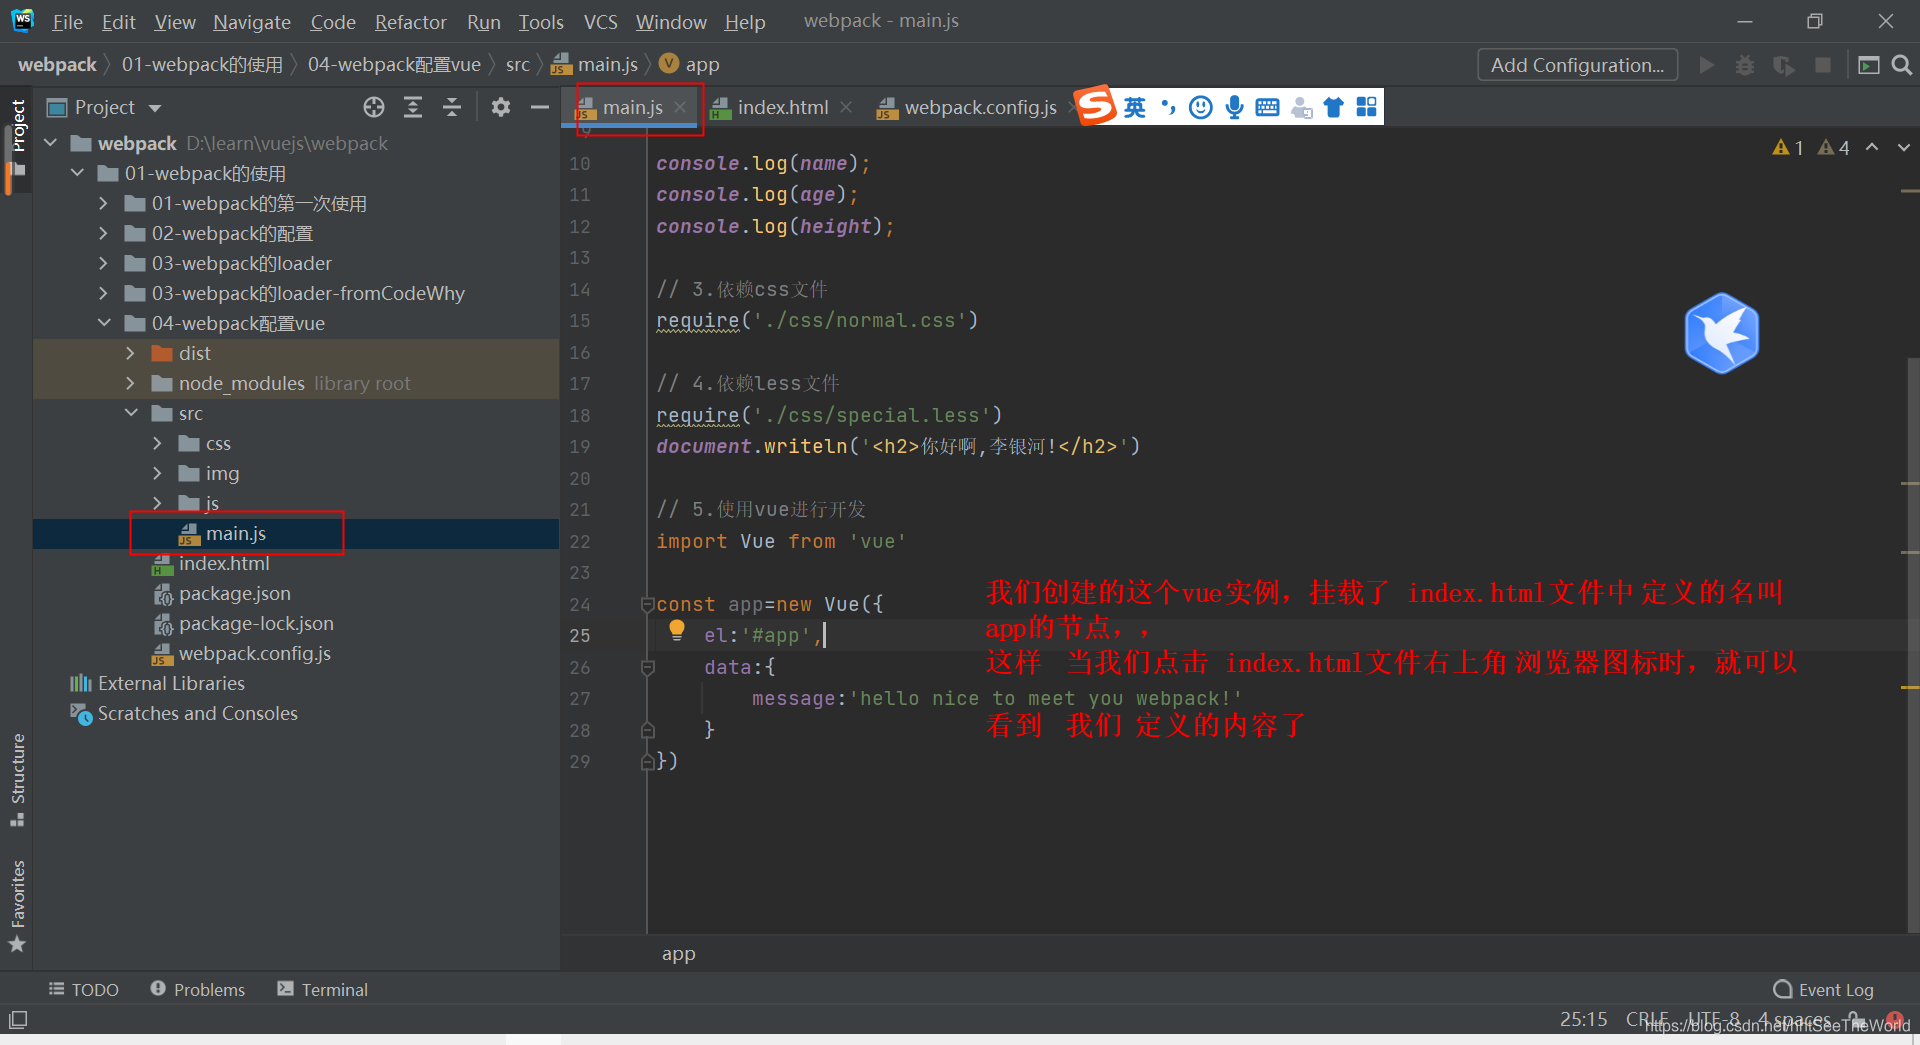1920x1045 pixels.
Task: Open the Search Everywhere magnifier icon
Action: (1902, 65)
